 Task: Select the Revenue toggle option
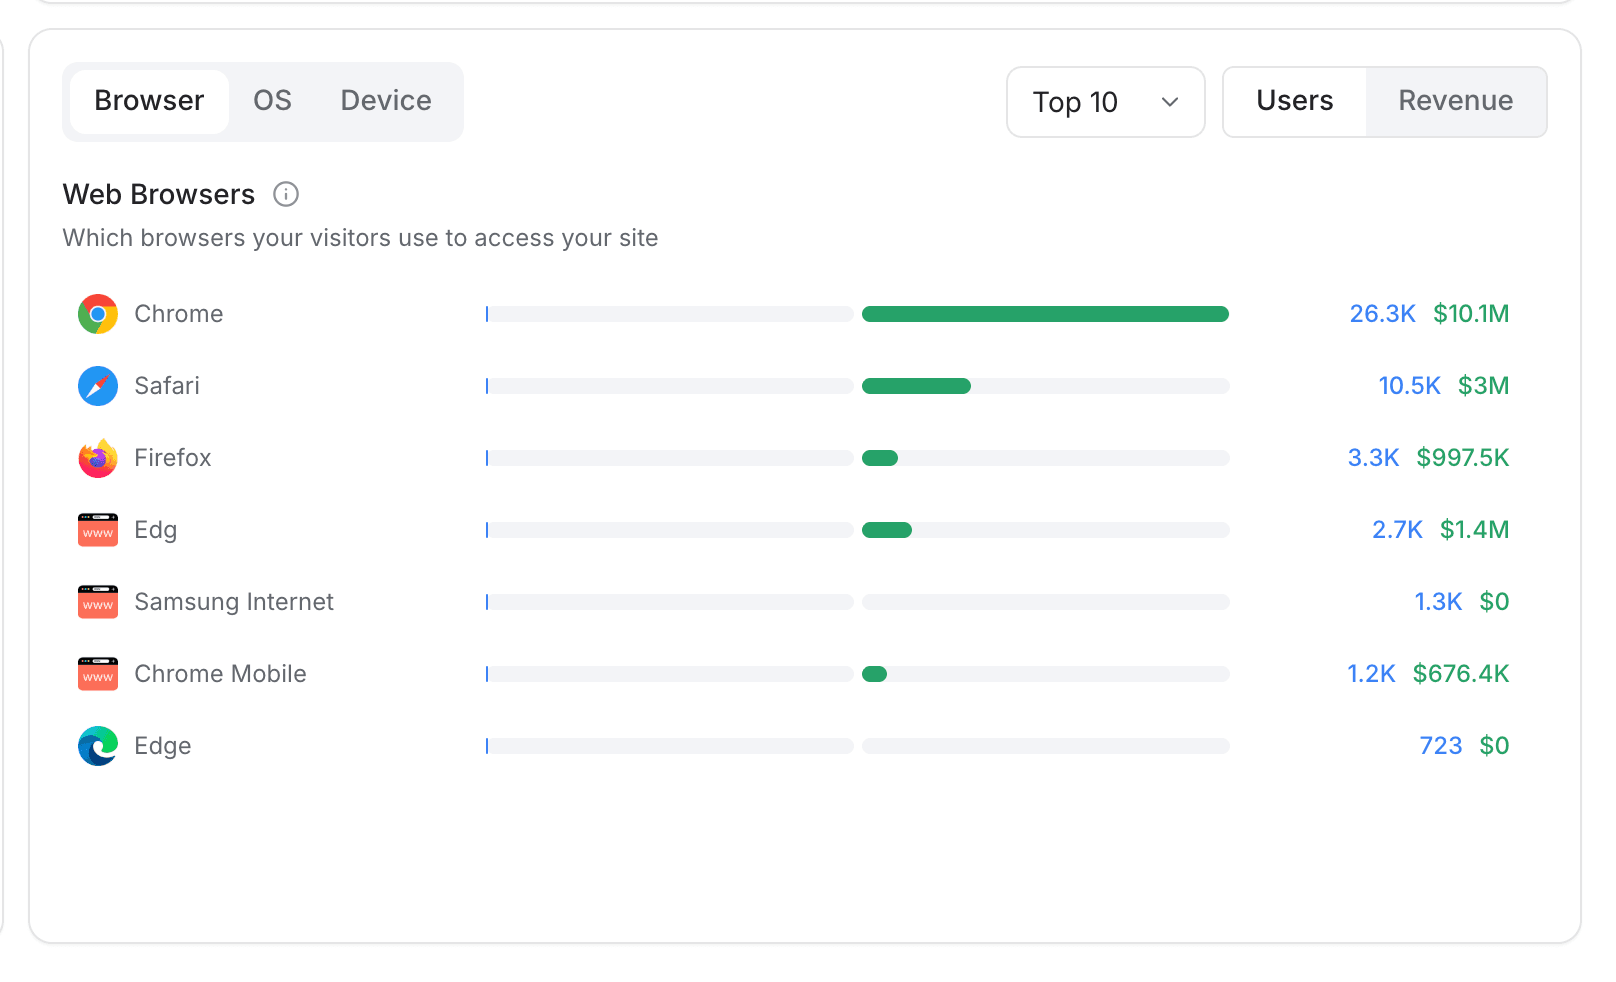1456,101
